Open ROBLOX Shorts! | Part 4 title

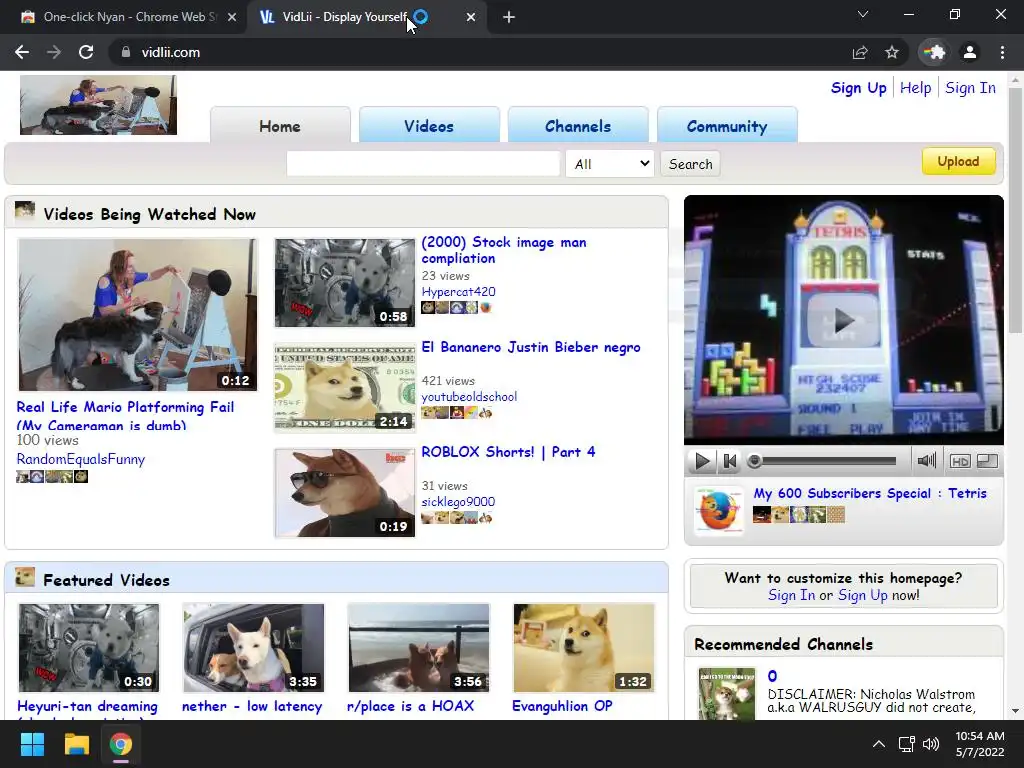(x=508, y=452)
